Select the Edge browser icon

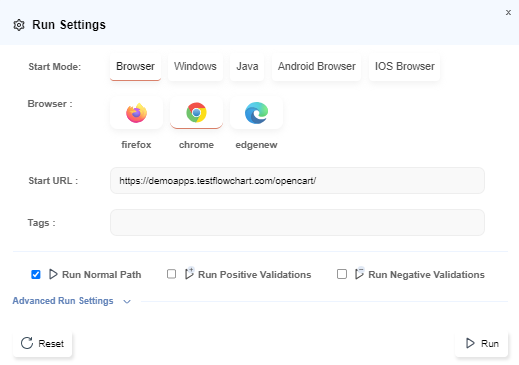pos(256,113)
